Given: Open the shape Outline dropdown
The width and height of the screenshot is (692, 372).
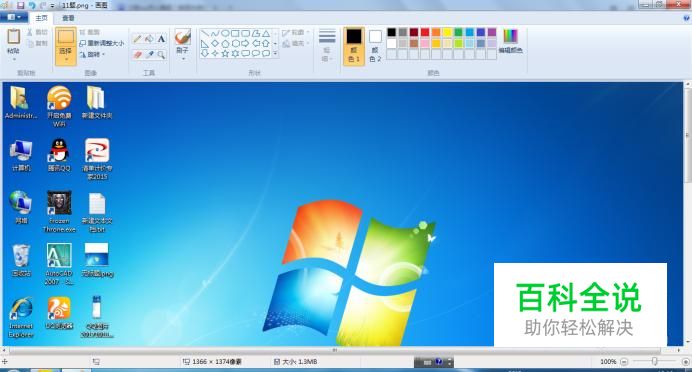Looking at the screenshot, I should click(x=295, y=33).
